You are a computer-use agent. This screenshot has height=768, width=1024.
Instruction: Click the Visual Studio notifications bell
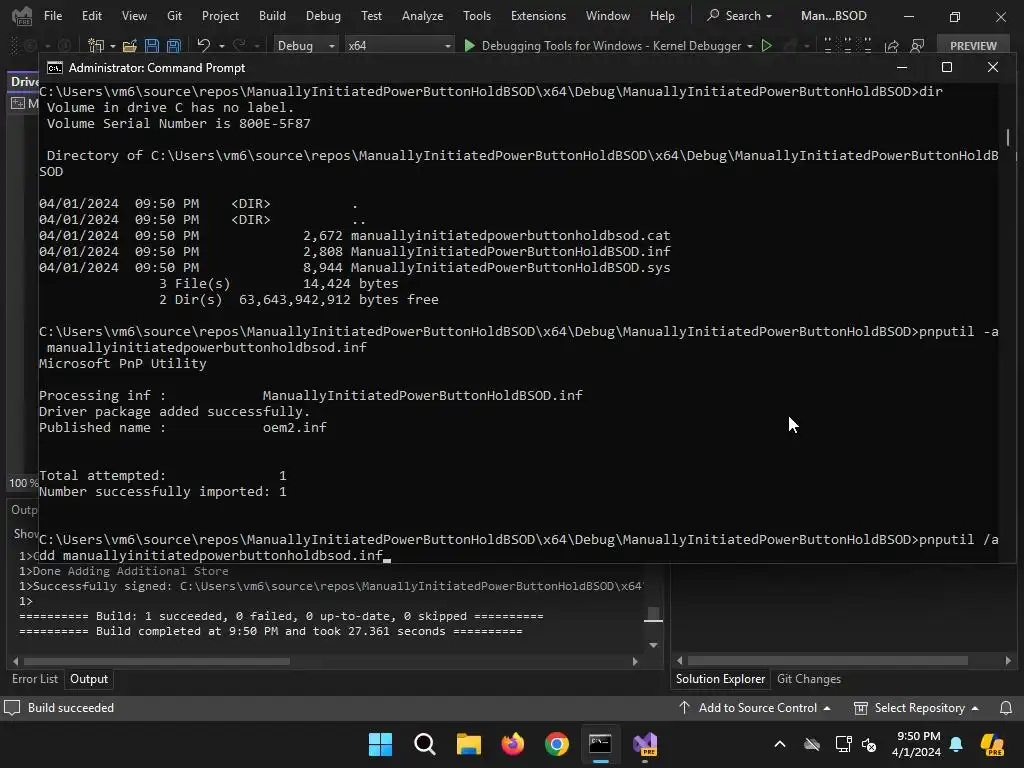click(x=1006, y=708)
